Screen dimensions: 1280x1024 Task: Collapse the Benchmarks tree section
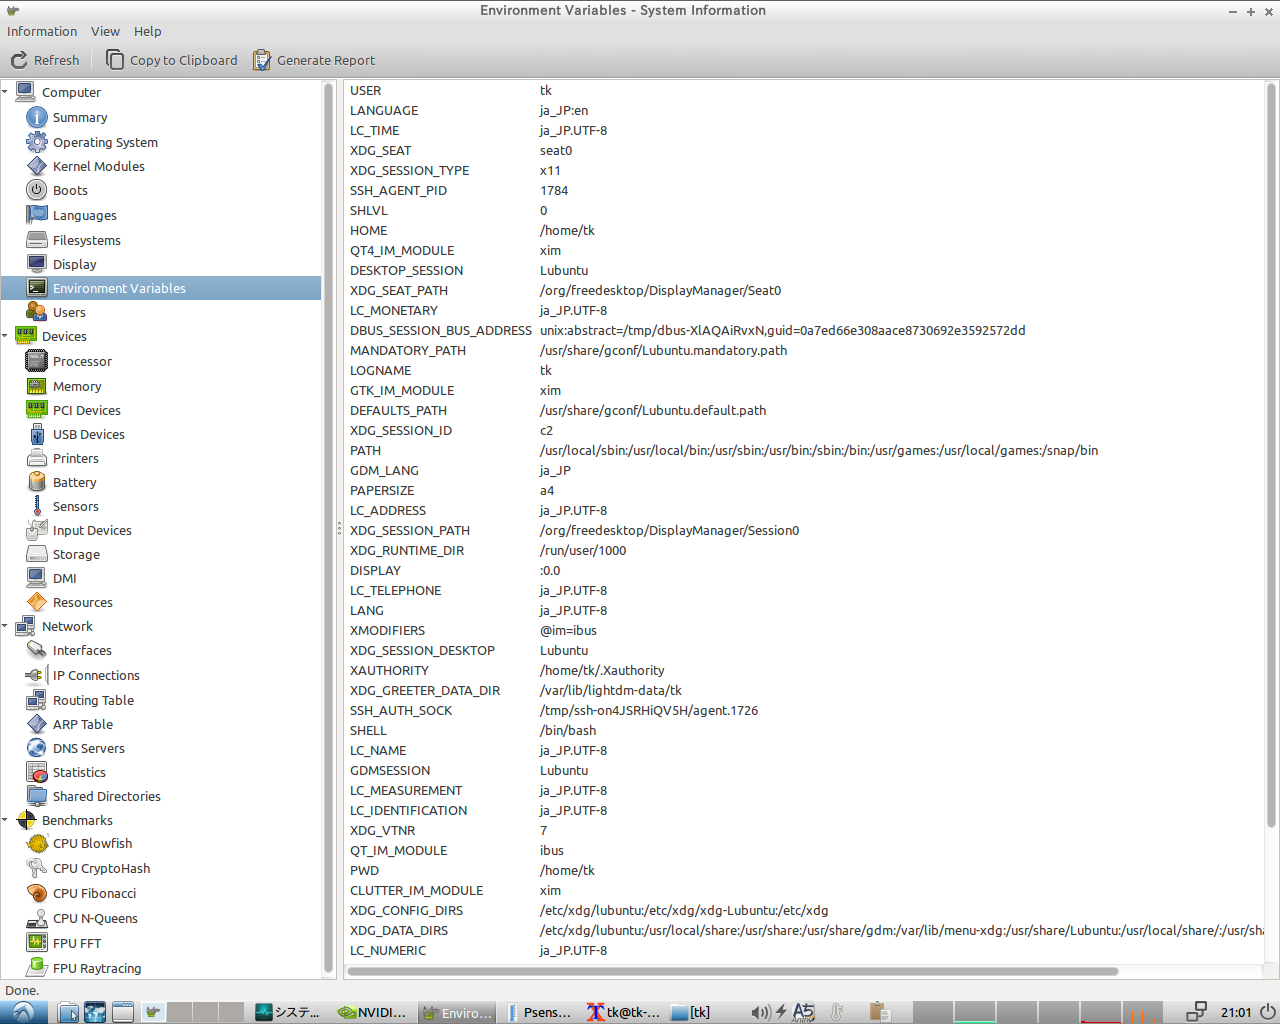click(6, 820)
